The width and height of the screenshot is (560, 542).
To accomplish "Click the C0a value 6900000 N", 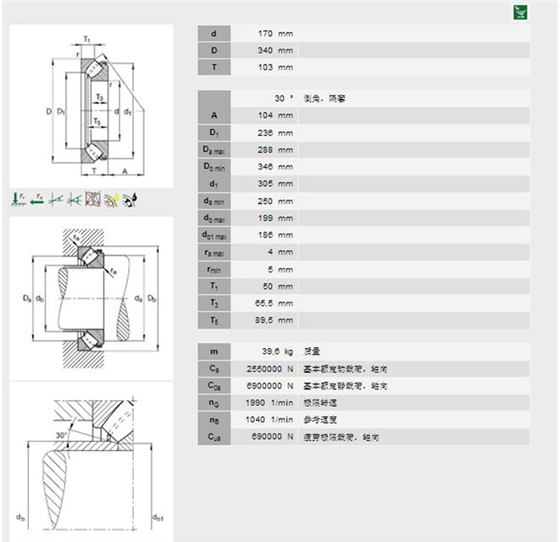I will click(x=270, y=386).
